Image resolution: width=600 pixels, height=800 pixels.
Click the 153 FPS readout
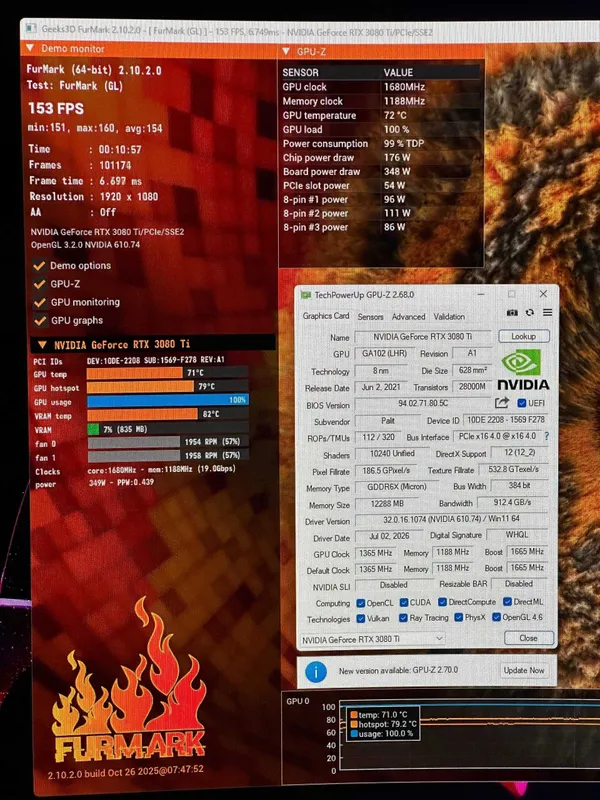click(x=56, y=109)
